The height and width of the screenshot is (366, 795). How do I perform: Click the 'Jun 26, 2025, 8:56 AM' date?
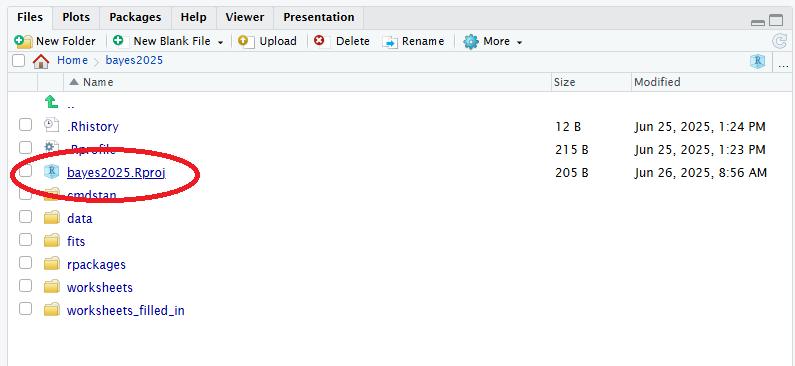(701, 173)
